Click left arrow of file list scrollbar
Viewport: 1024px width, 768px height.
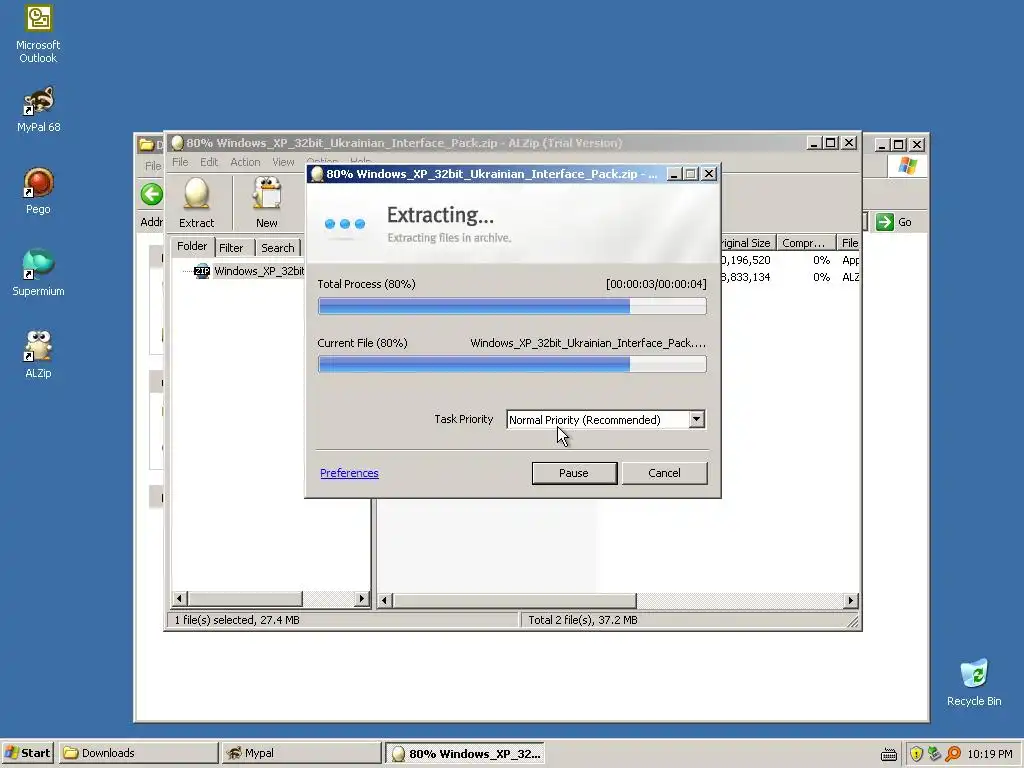coord(385,600)
